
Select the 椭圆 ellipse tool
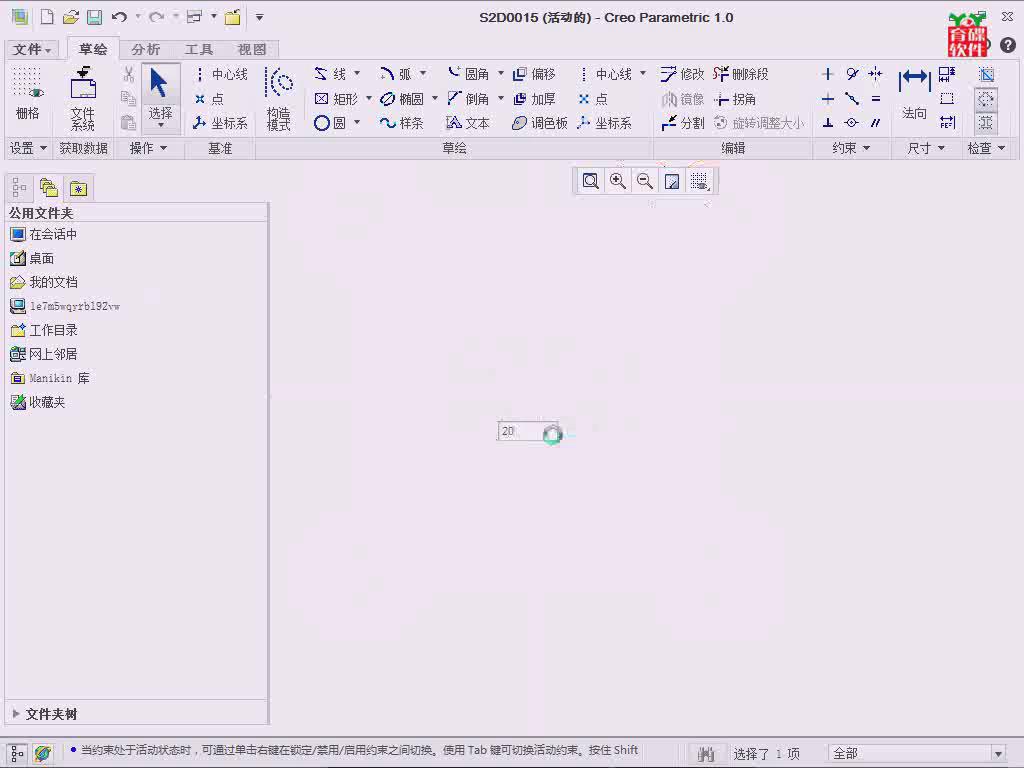[x=402, y=99]
